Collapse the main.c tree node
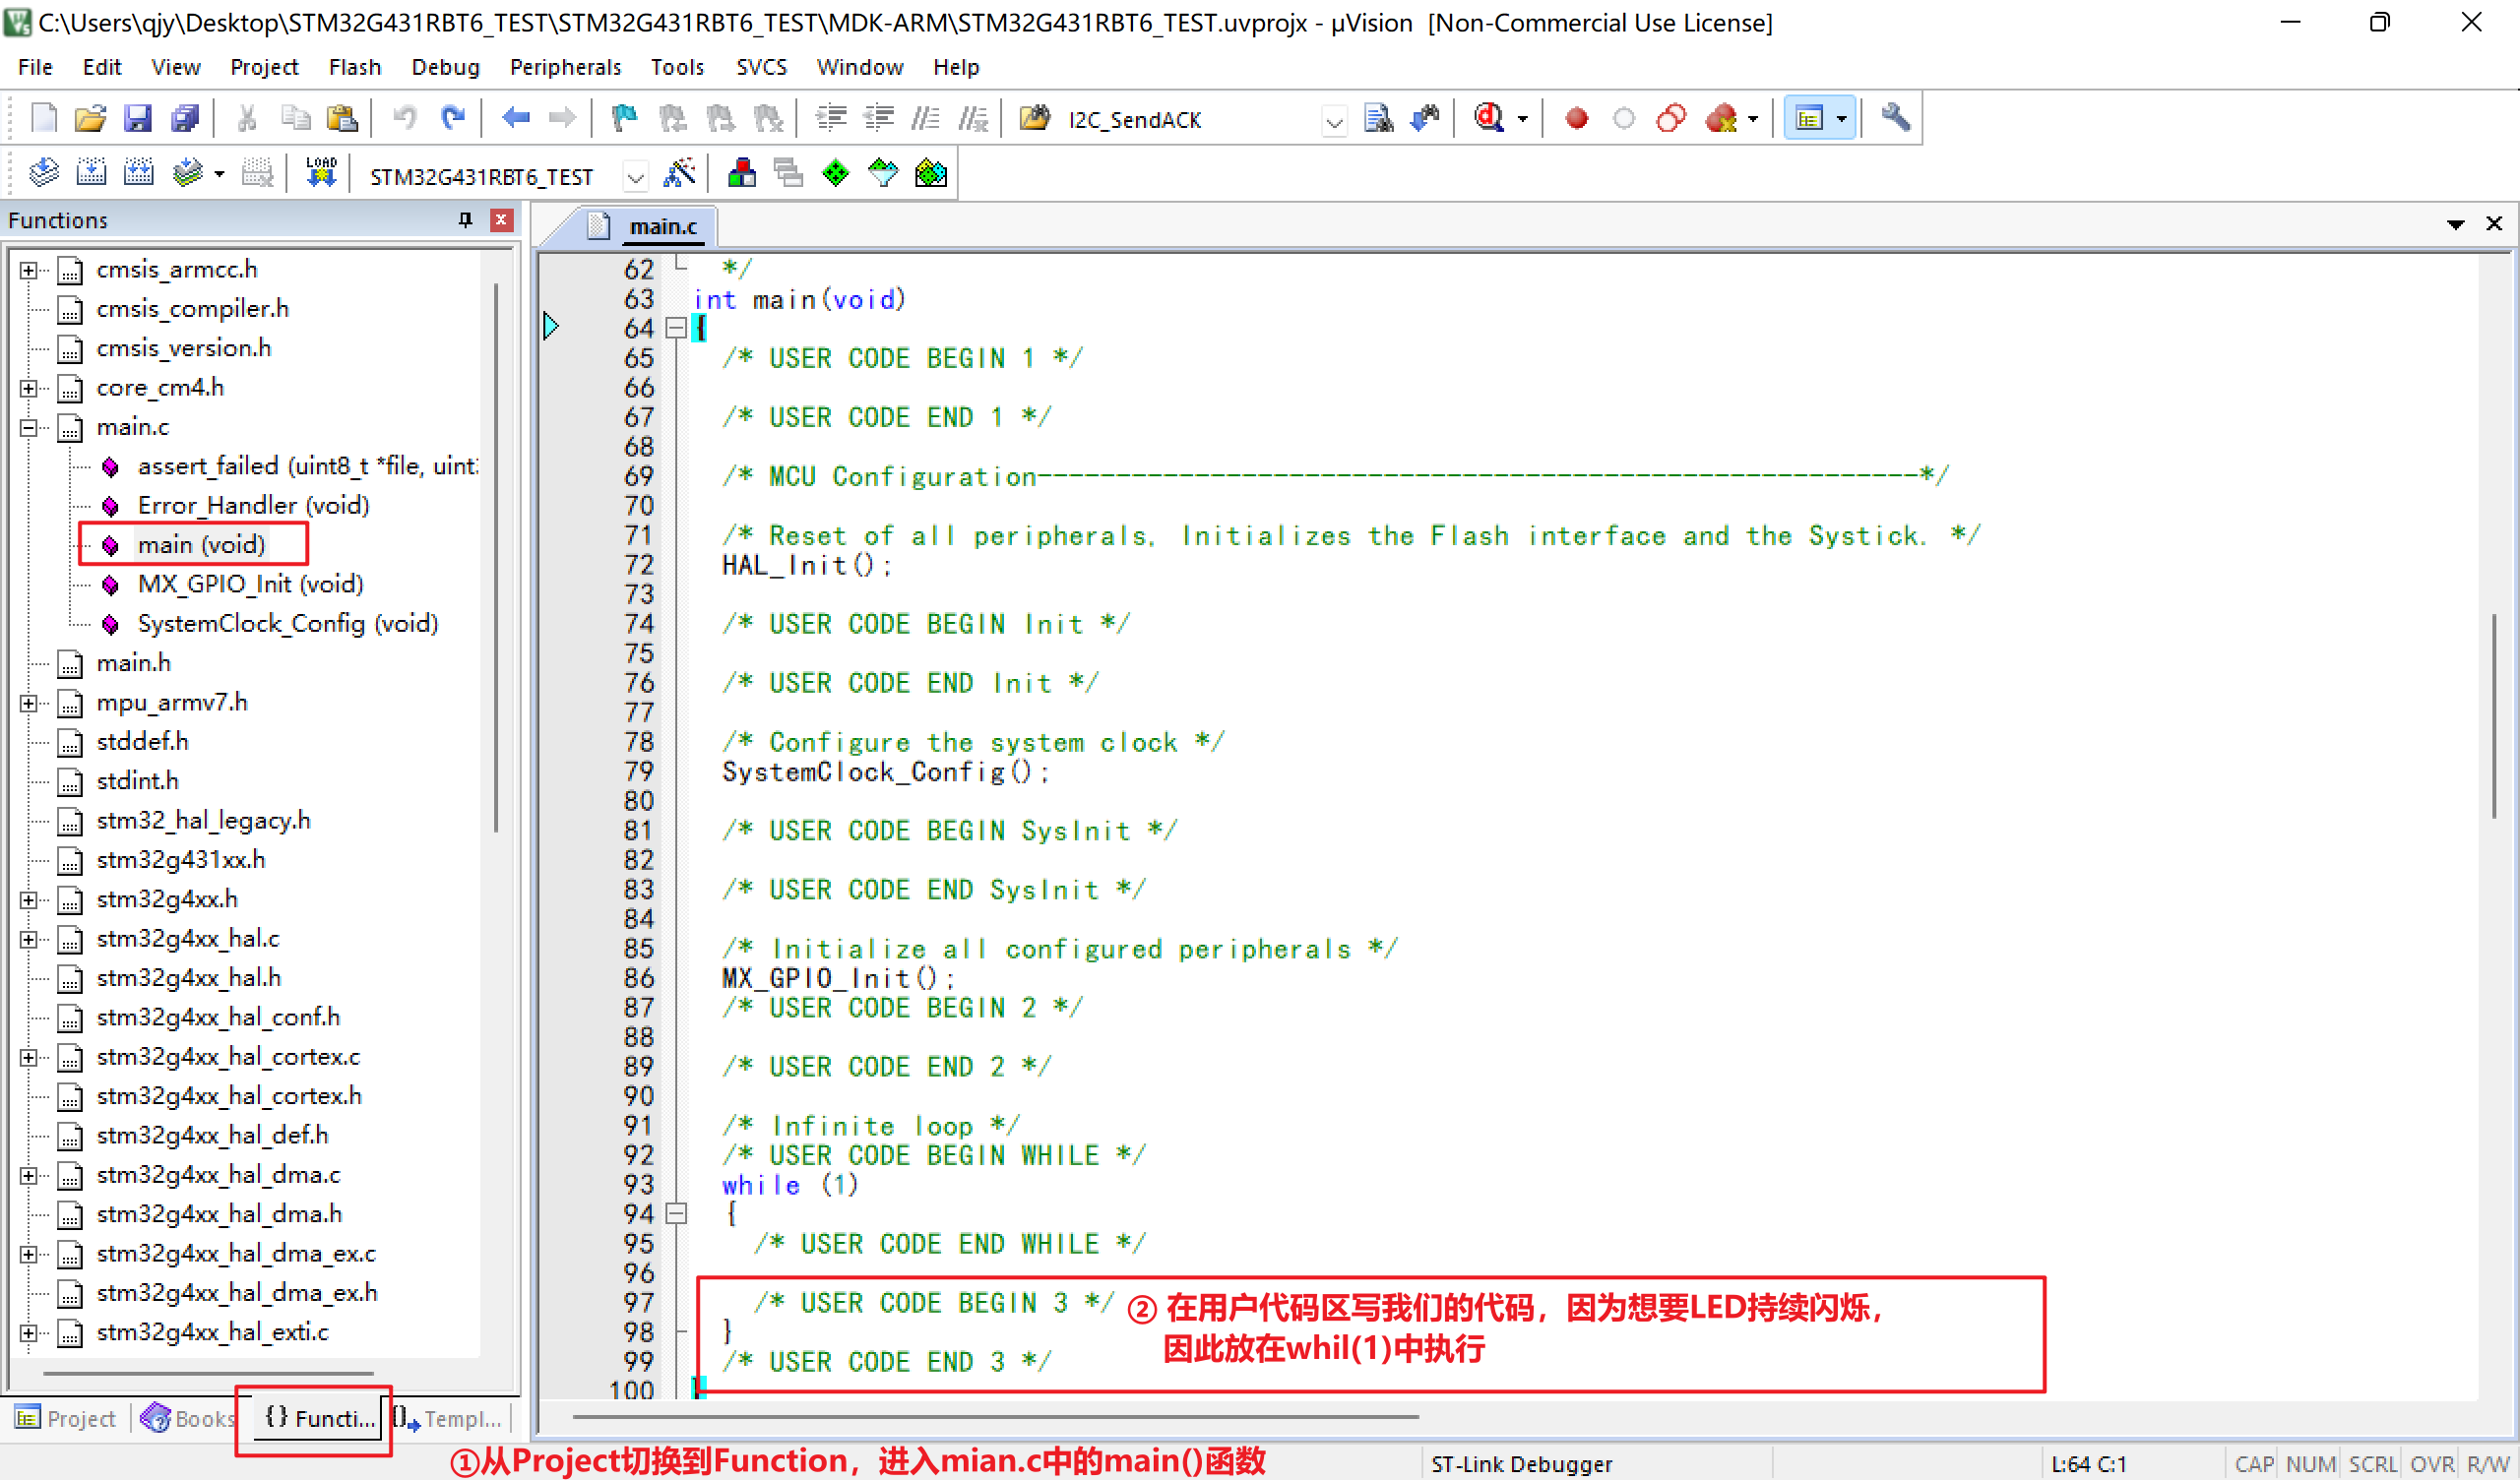Viewport: 2520px width, 1480px height. 29,427
